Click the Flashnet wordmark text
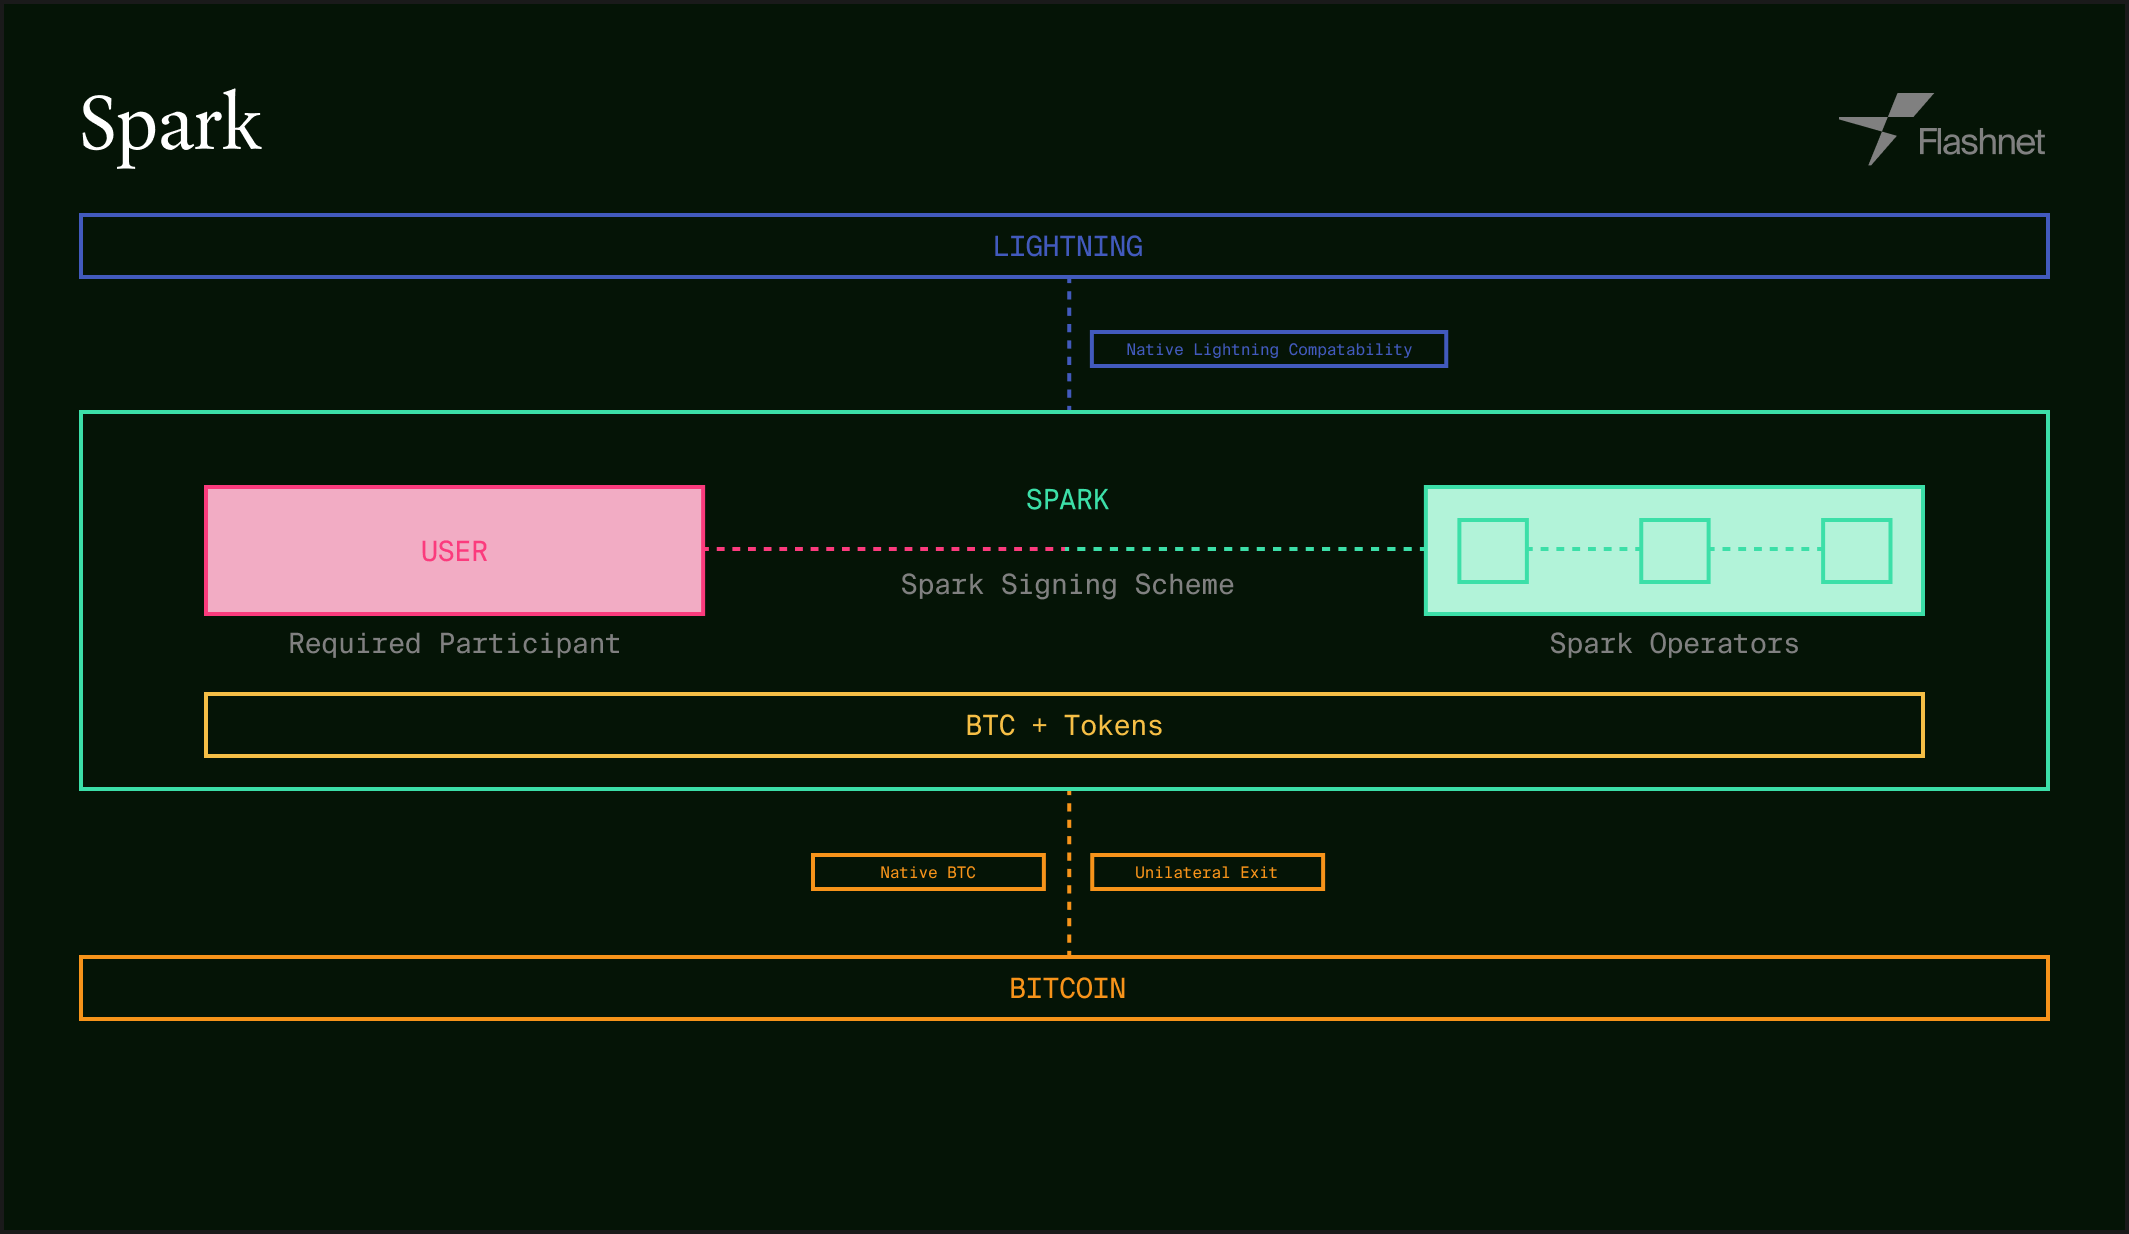 point(1980,142)
